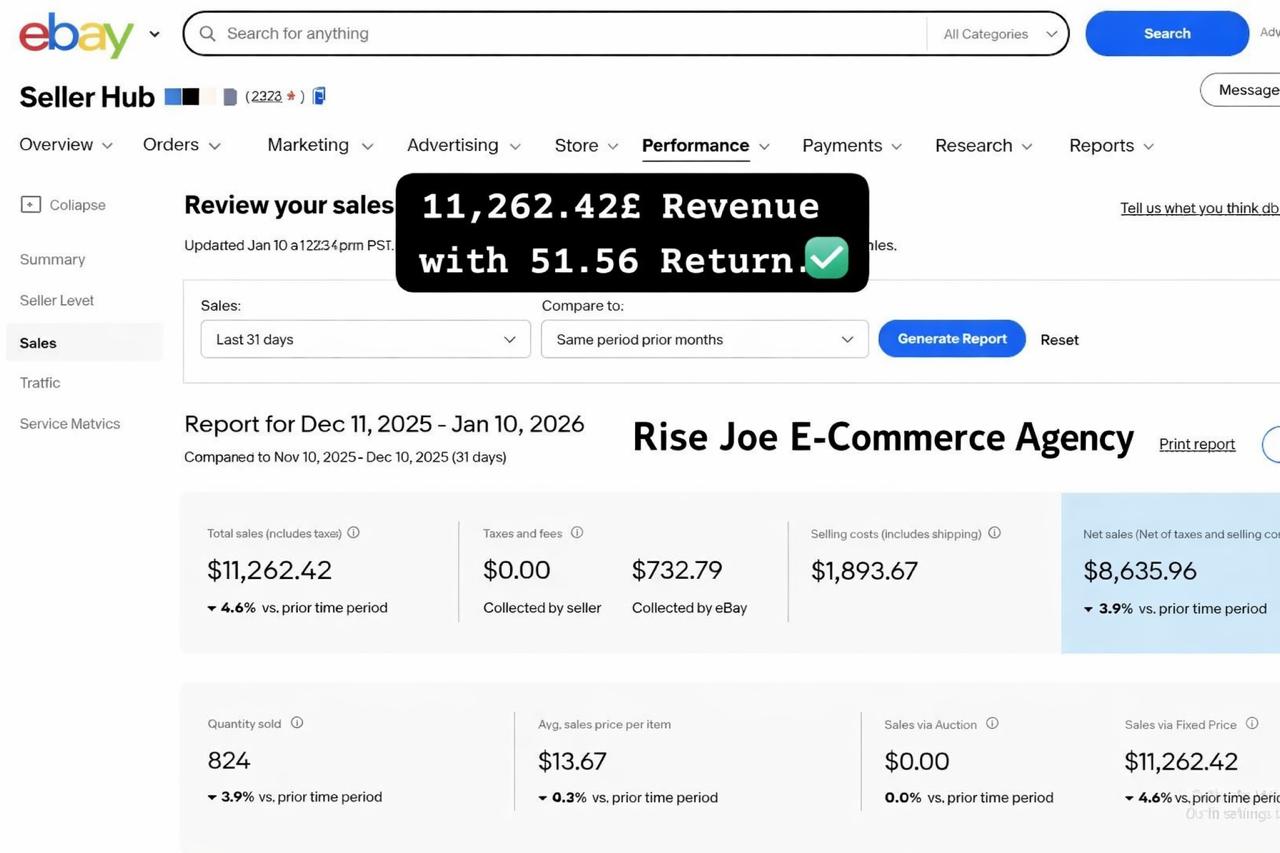Open the Performance menu
The image size is (1280, 853).
click(x=705, y=146)
